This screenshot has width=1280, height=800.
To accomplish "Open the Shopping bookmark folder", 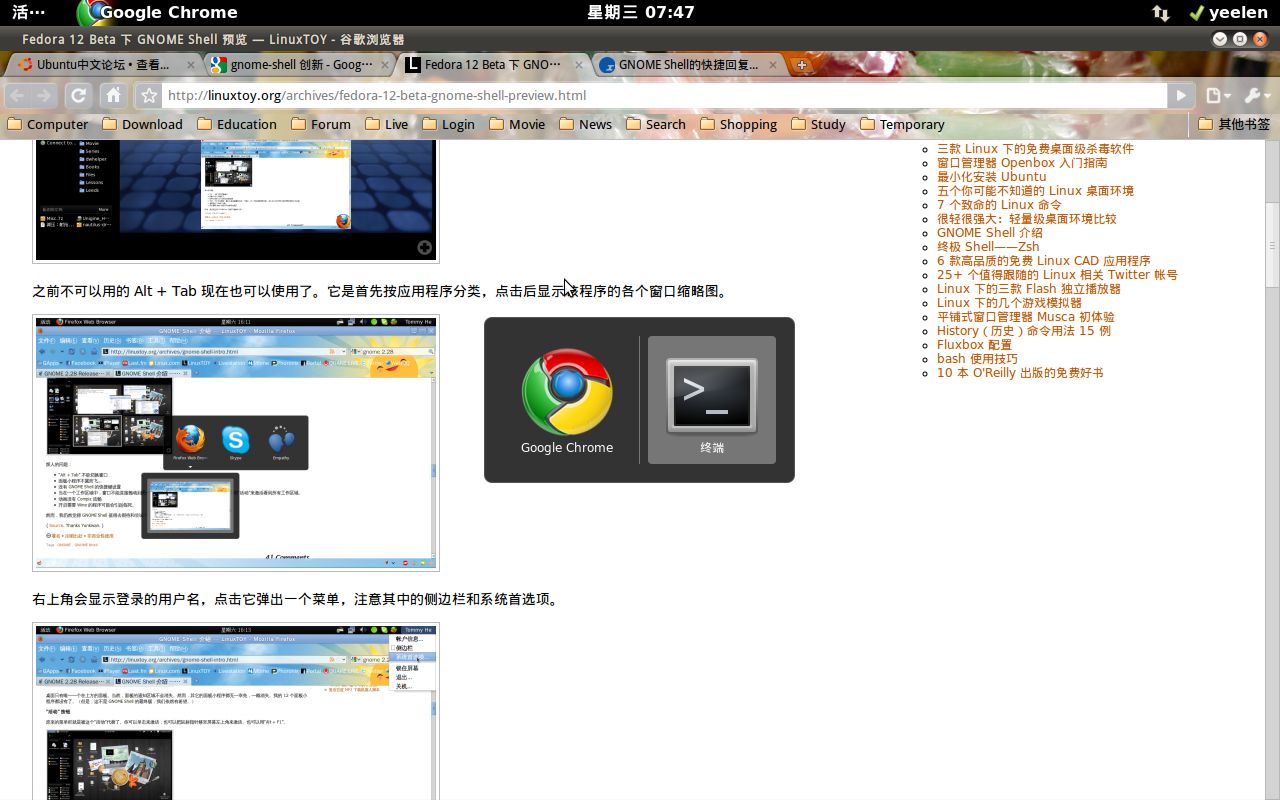I will (x=738, y=124).
